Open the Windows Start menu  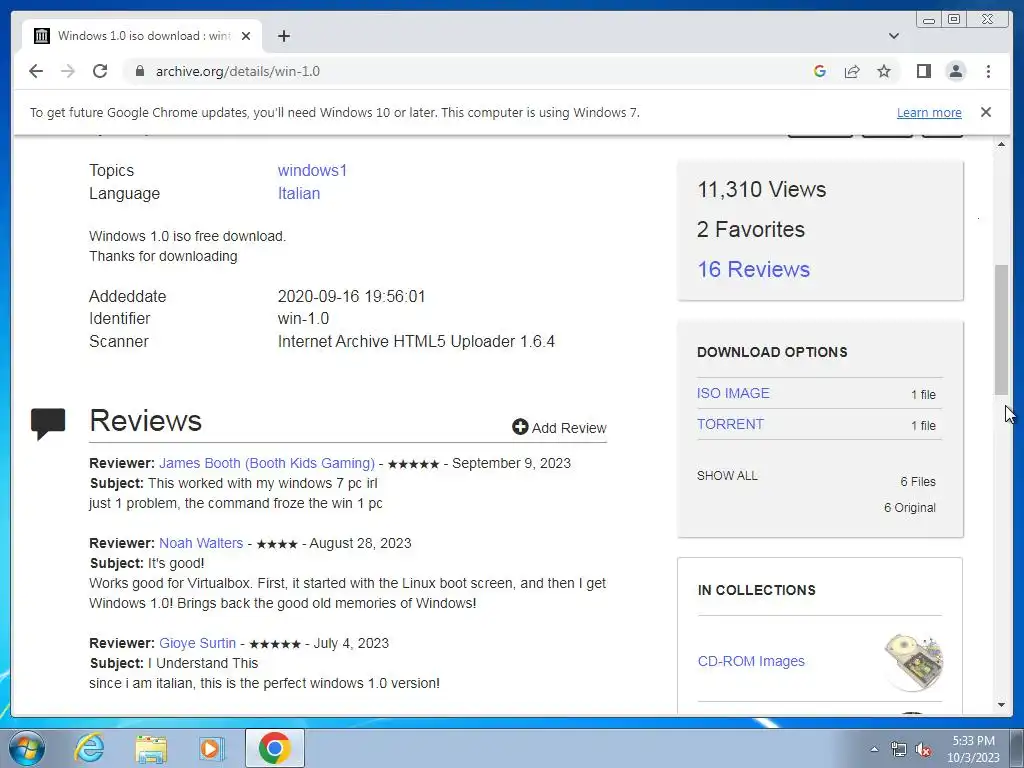pyautogui.click(x=27, y=748)
